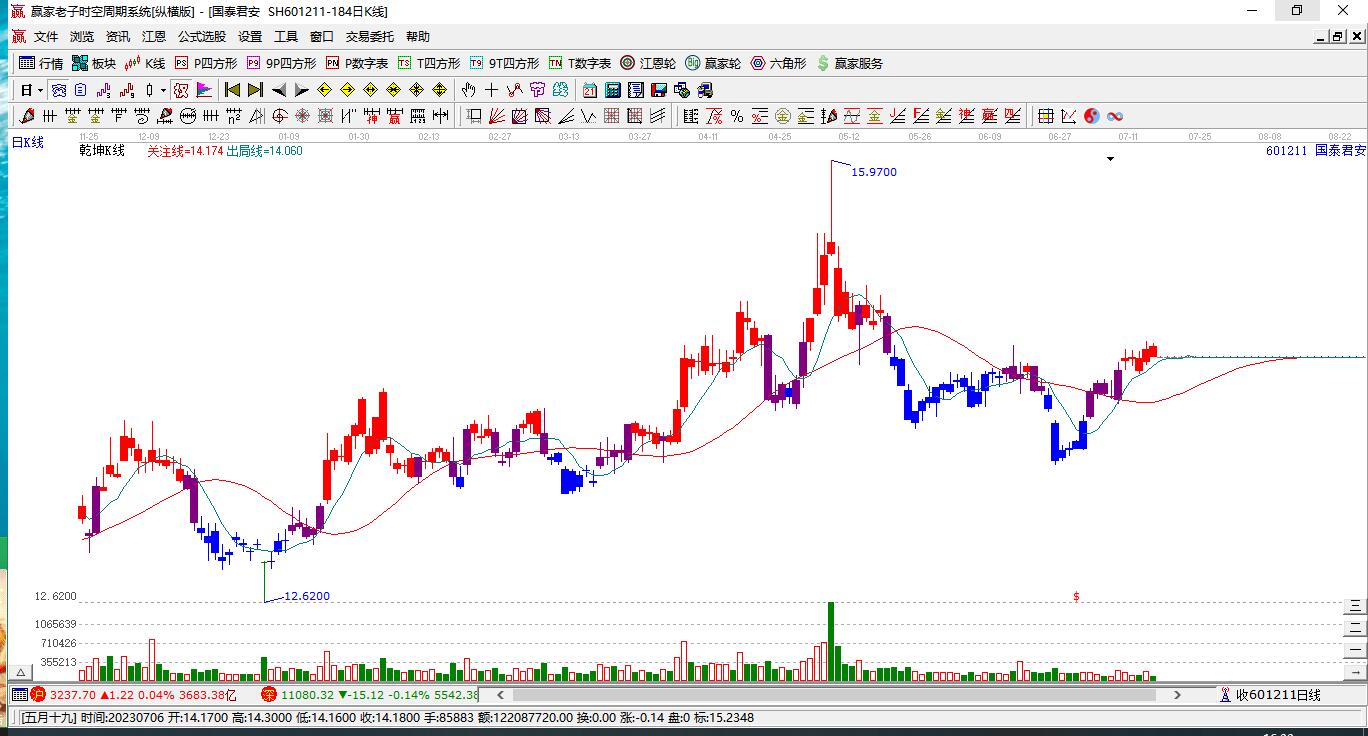The height and width of the screenshot is (736, 1368).
Task: Click the 601211 国泰君安 stock name
Action: pyautogui.click(x=1315, y=151)
